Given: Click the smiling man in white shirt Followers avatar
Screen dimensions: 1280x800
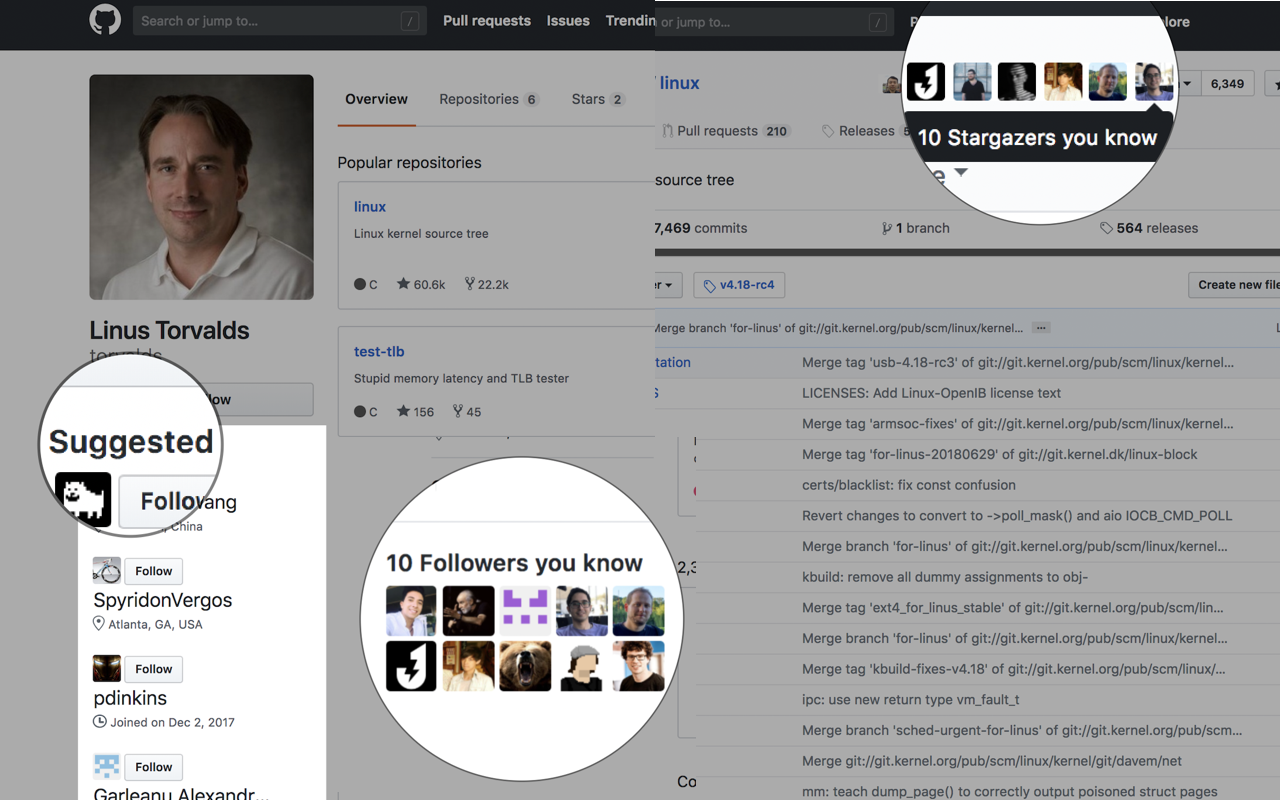Looking at the screenshot, I should [x=412, y=611].
